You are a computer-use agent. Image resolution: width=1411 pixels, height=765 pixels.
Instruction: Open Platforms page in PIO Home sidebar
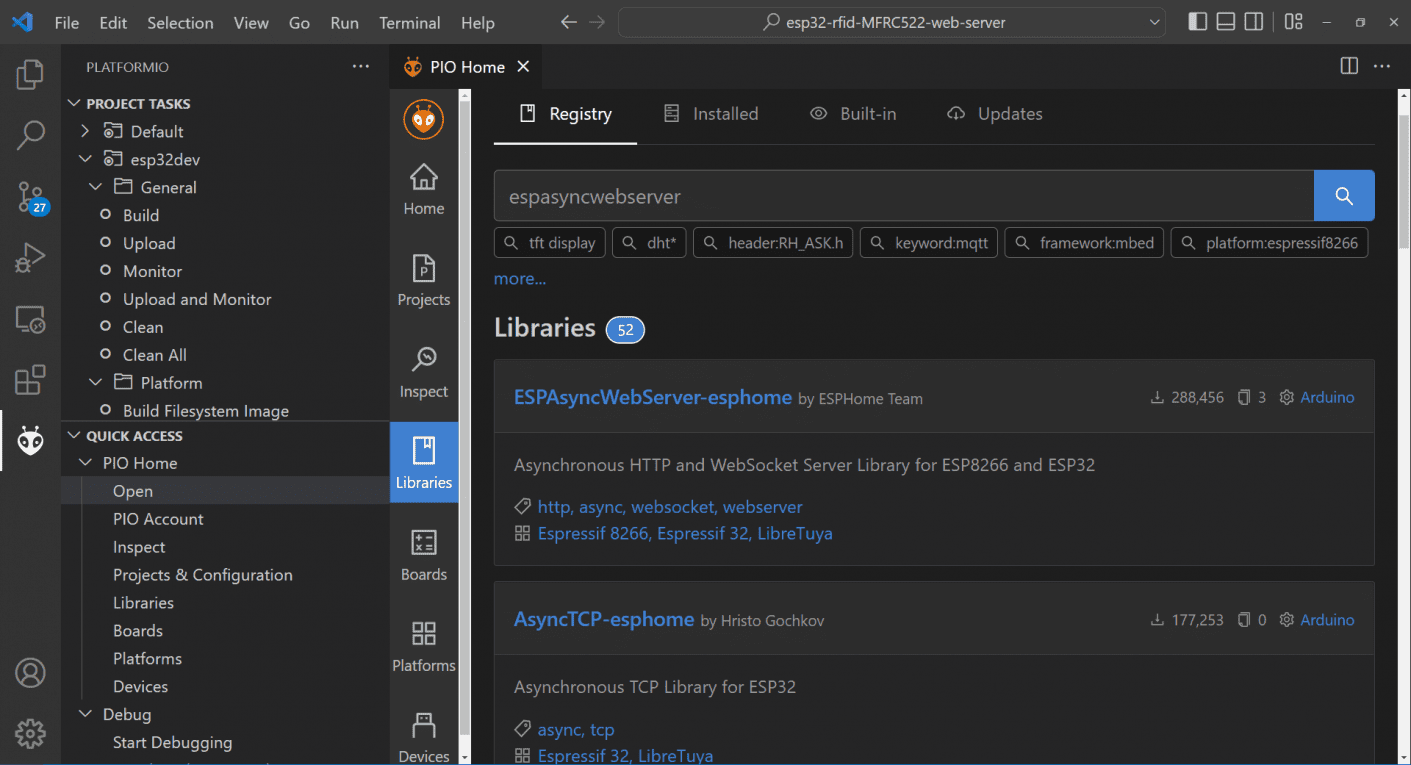point(424,646)
